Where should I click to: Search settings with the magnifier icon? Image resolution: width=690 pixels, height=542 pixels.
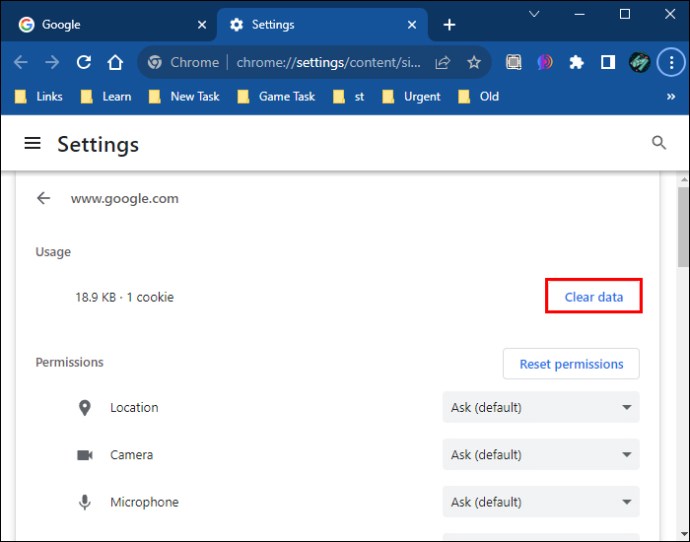coord(659,143)
